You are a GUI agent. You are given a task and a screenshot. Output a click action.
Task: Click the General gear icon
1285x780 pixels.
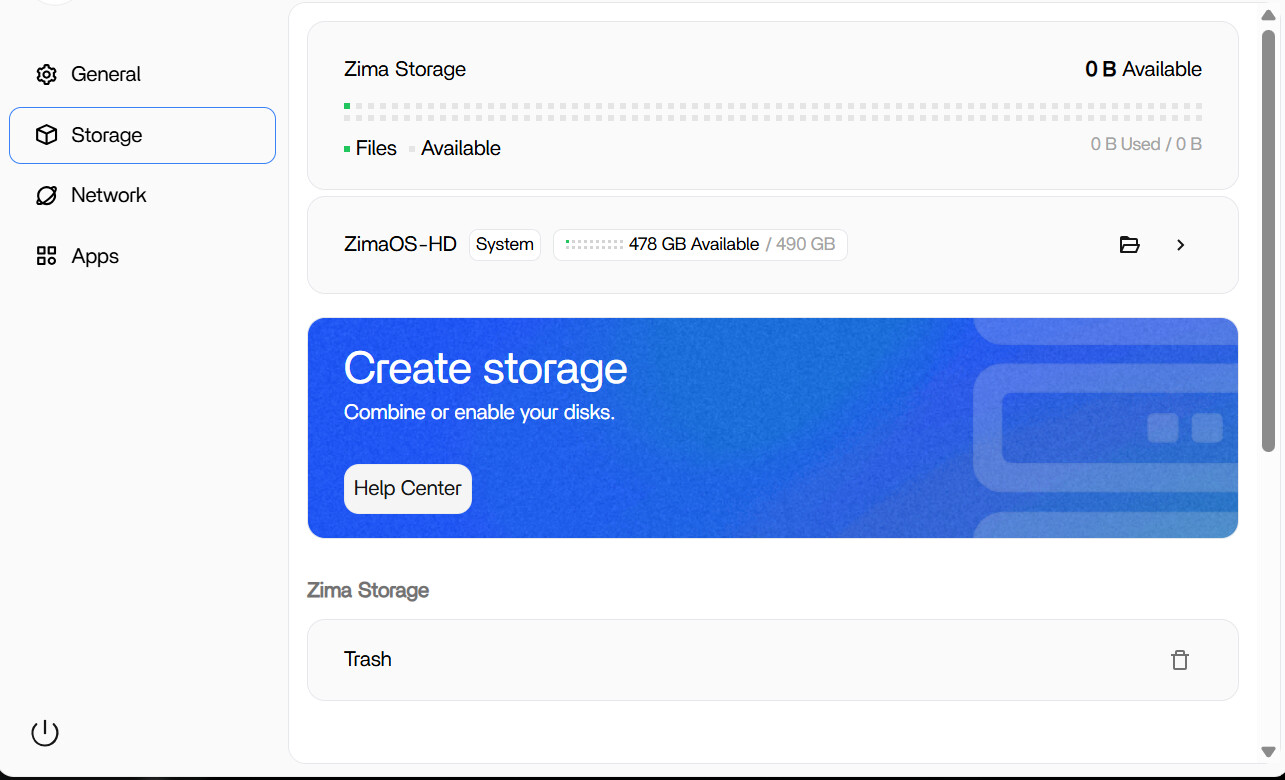point(46,74)
